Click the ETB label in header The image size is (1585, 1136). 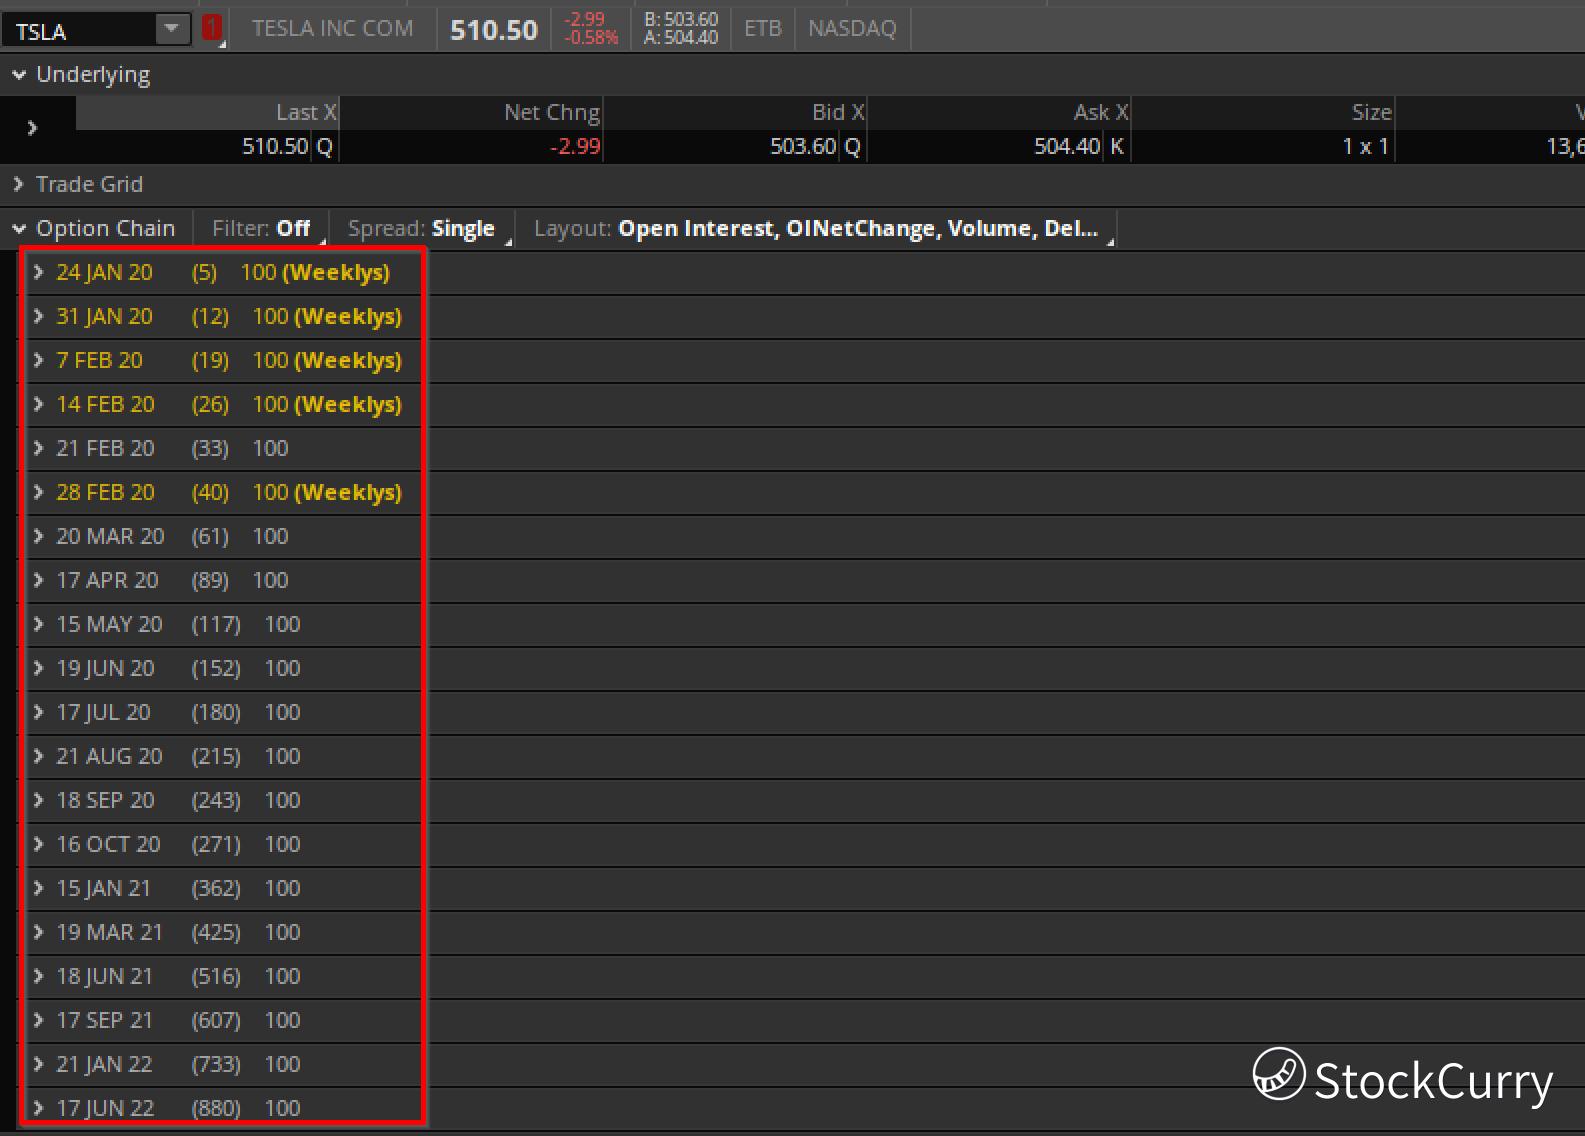point(763,29)
